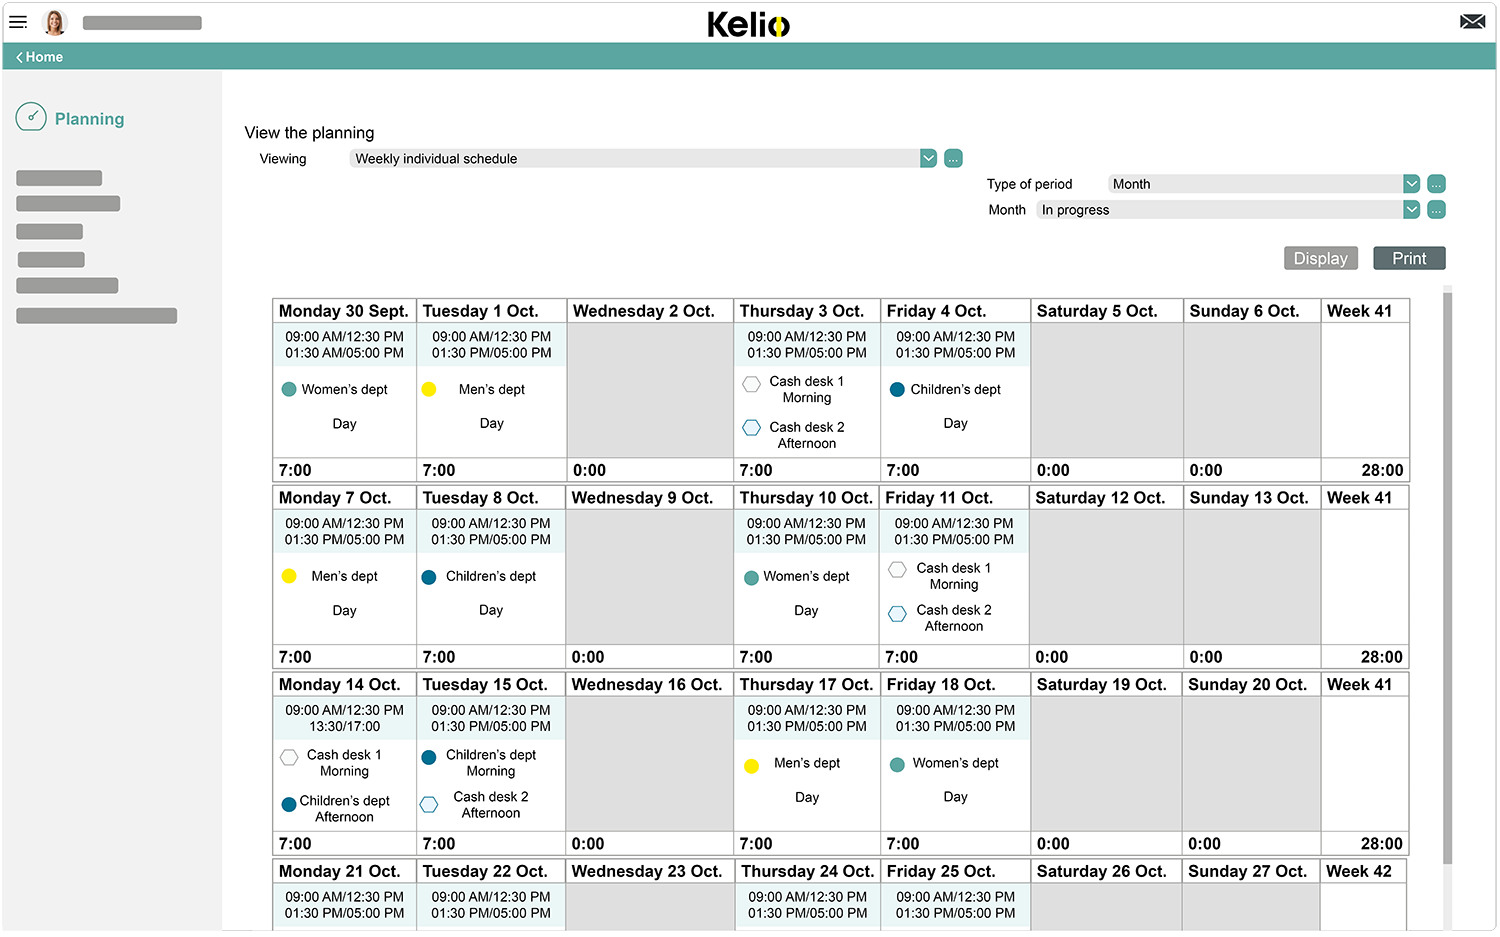Click the Cash desk 1 Morning hexagon on Thursday 3 Oct

(x=751, y=384)
